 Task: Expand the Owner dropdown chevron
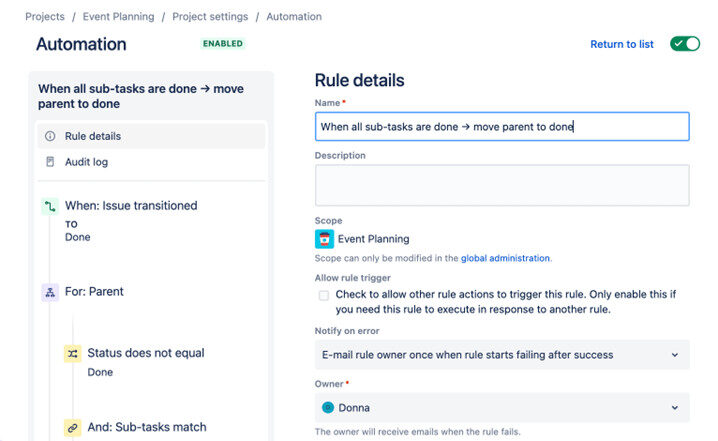point(675,408)
